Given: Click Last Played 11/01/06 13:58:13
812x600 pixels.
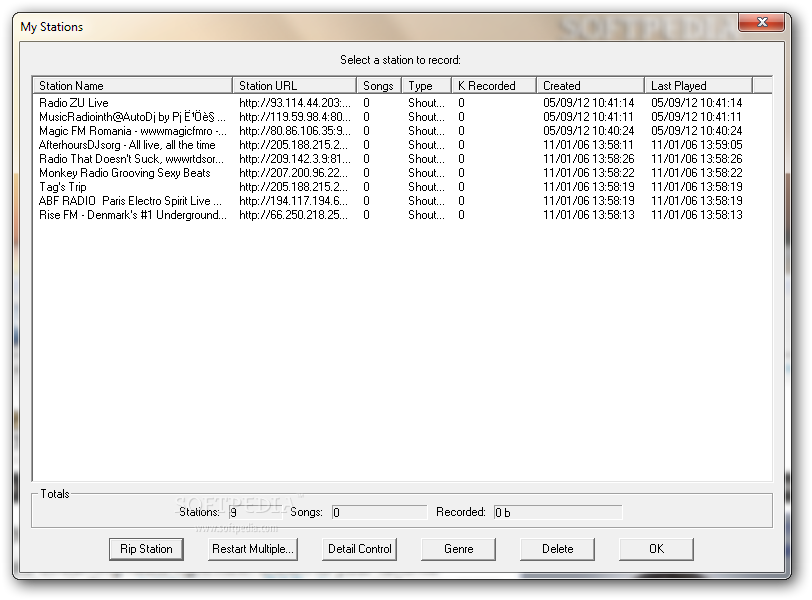Looking at the screenshot, I should tap(697, 215).
